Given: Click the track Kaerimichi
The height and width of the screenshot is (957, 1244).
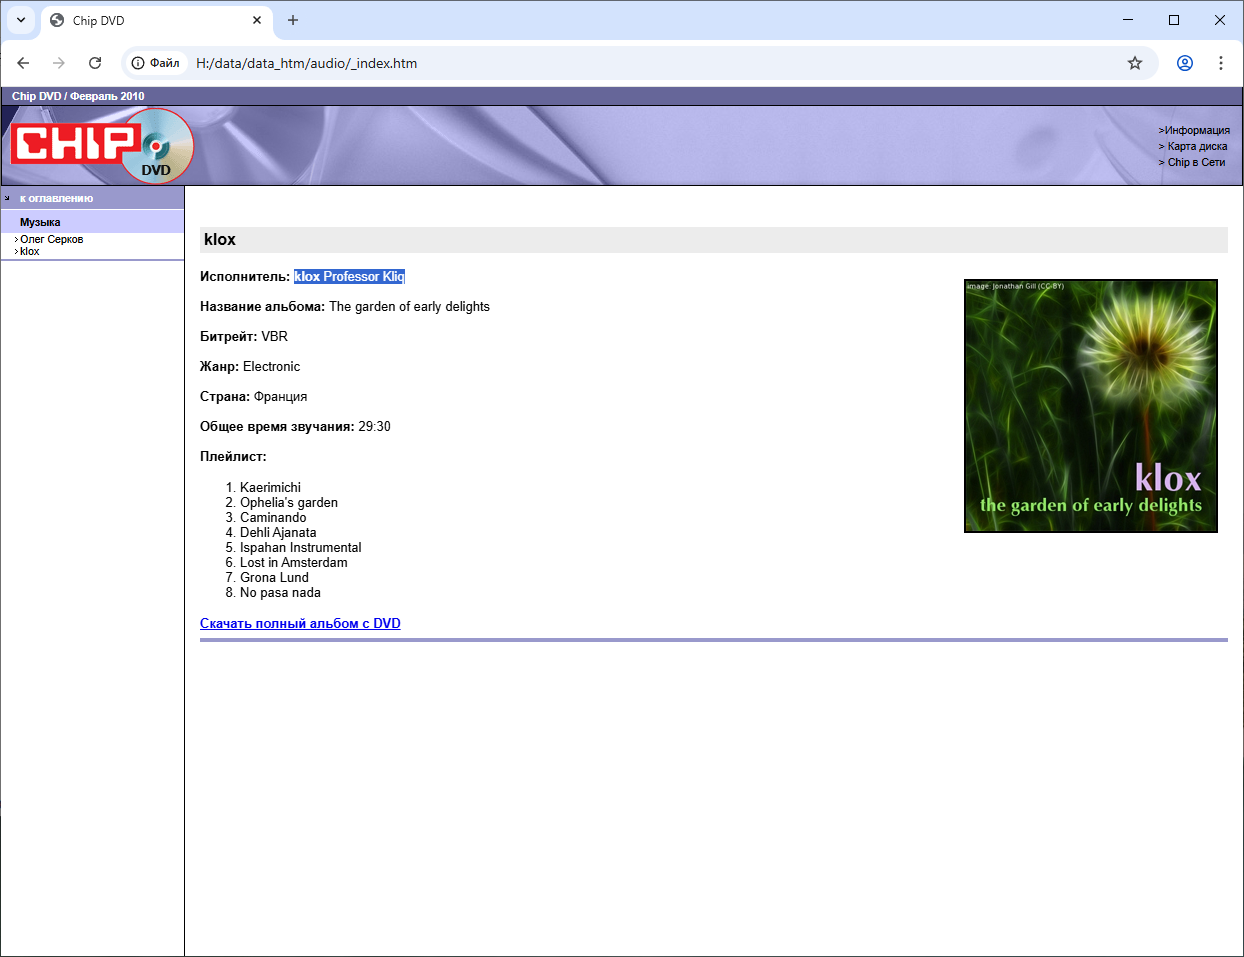Looking at the screenshot, I should click(x=270, y=487).
